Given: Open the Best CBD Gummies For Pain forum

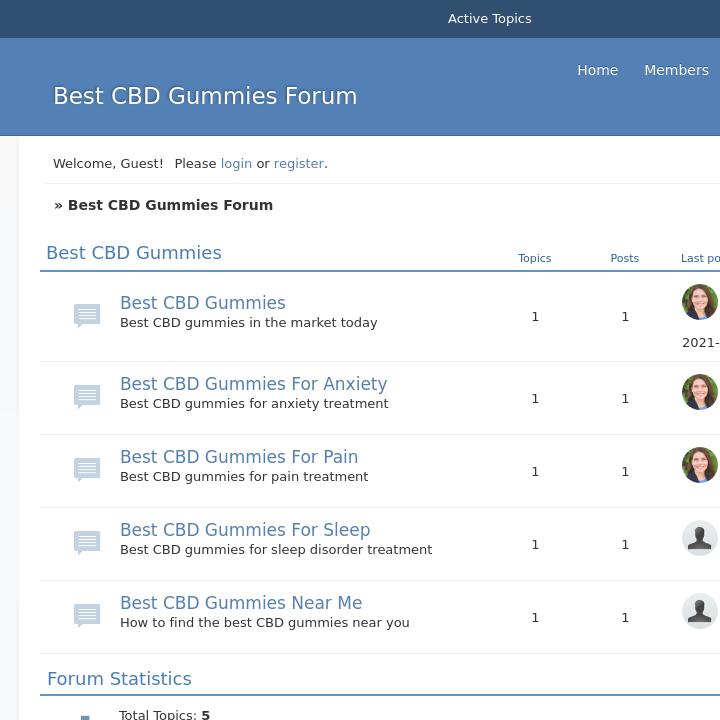Looking at the screenshot, I should pyautogui.click(x=239, y=457).
